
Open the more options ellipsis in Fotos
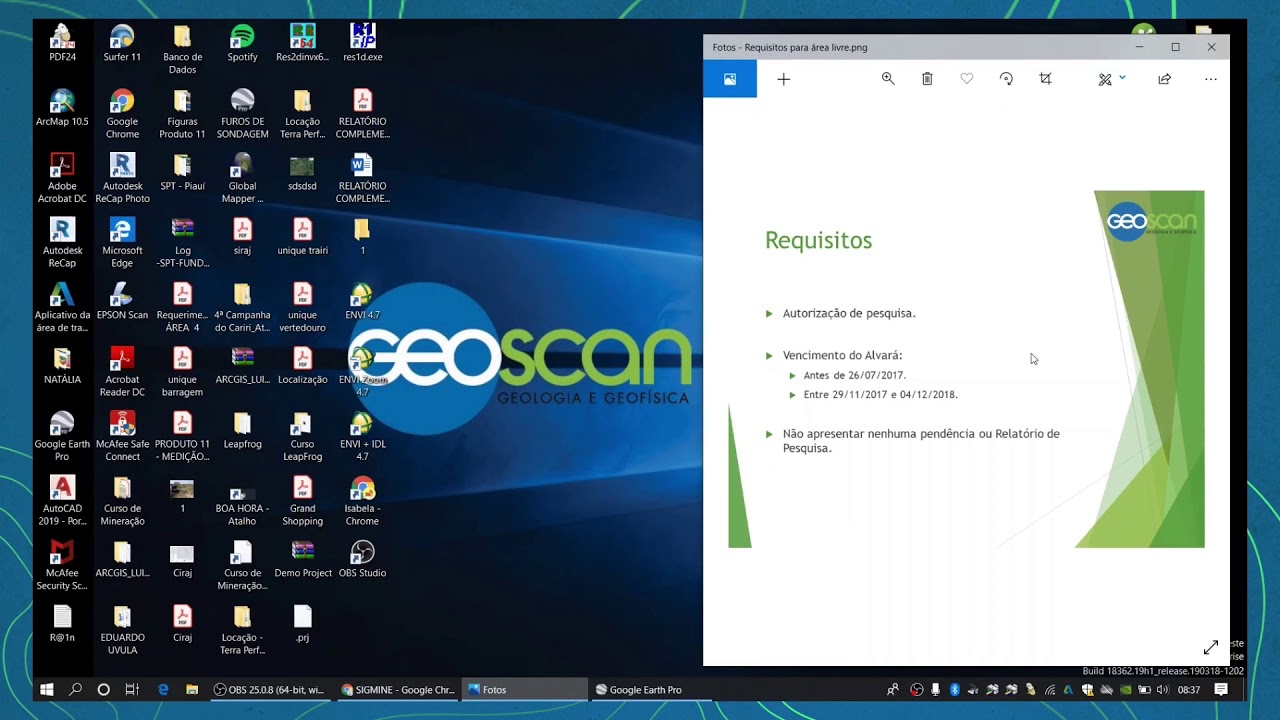point(1211,79)
